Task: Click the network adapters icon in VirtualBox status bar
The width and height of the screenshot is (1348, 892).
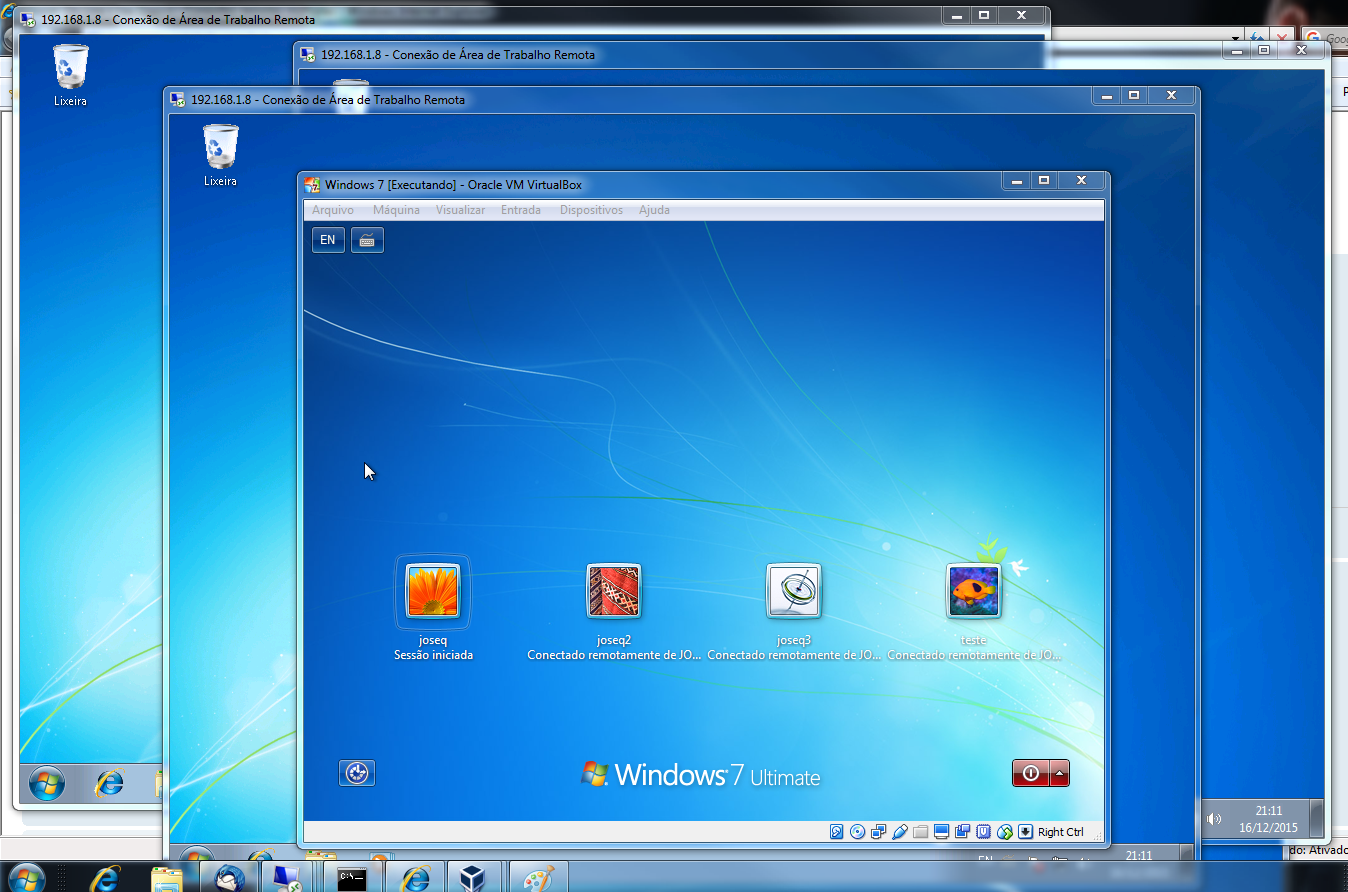Action: point(878,832)
